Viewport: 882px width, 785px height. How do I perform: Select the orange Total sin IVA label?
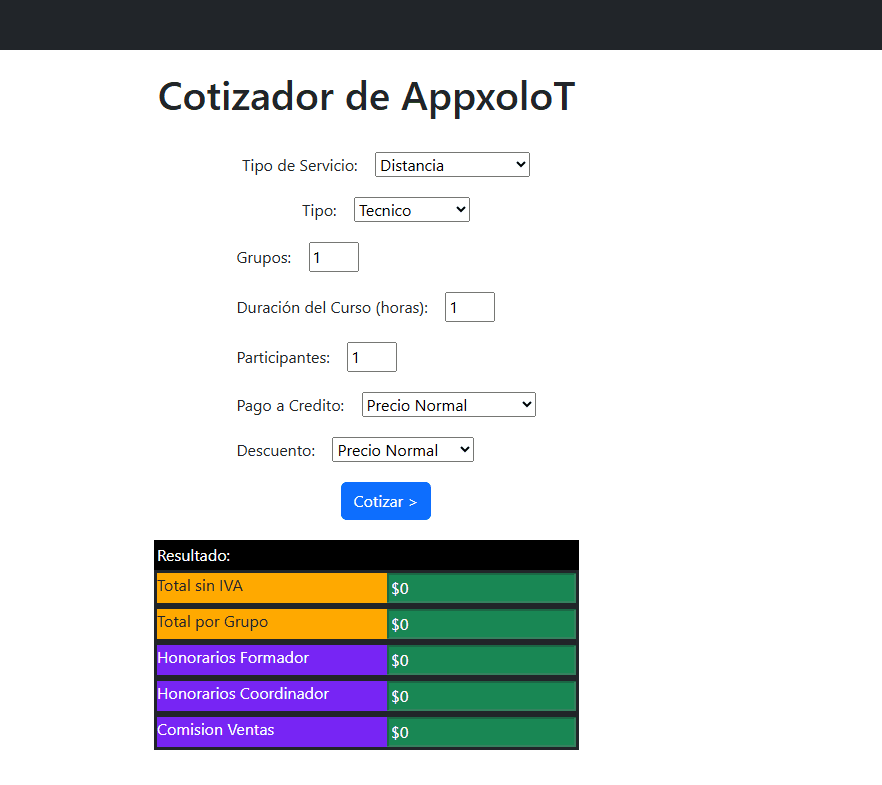tap(271, 588)
